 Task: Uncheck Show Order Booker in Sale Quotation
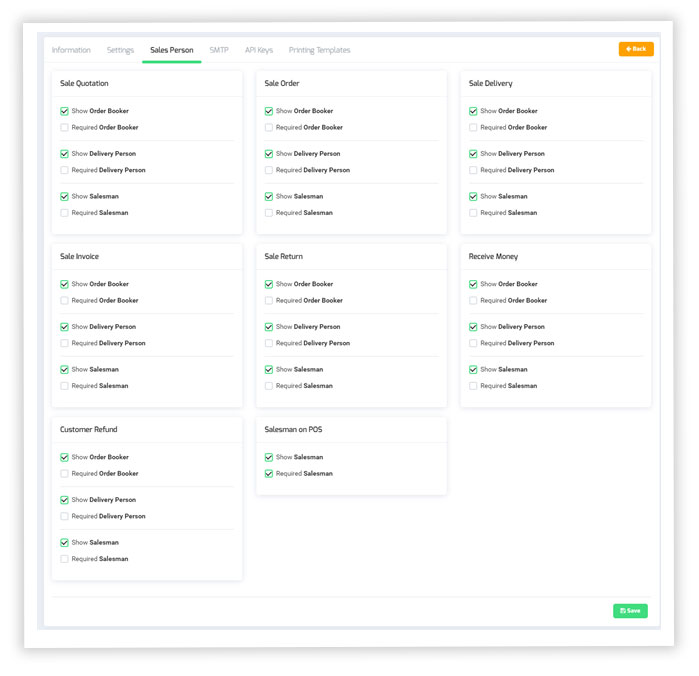pyautogui.click(x=65, y=112)
